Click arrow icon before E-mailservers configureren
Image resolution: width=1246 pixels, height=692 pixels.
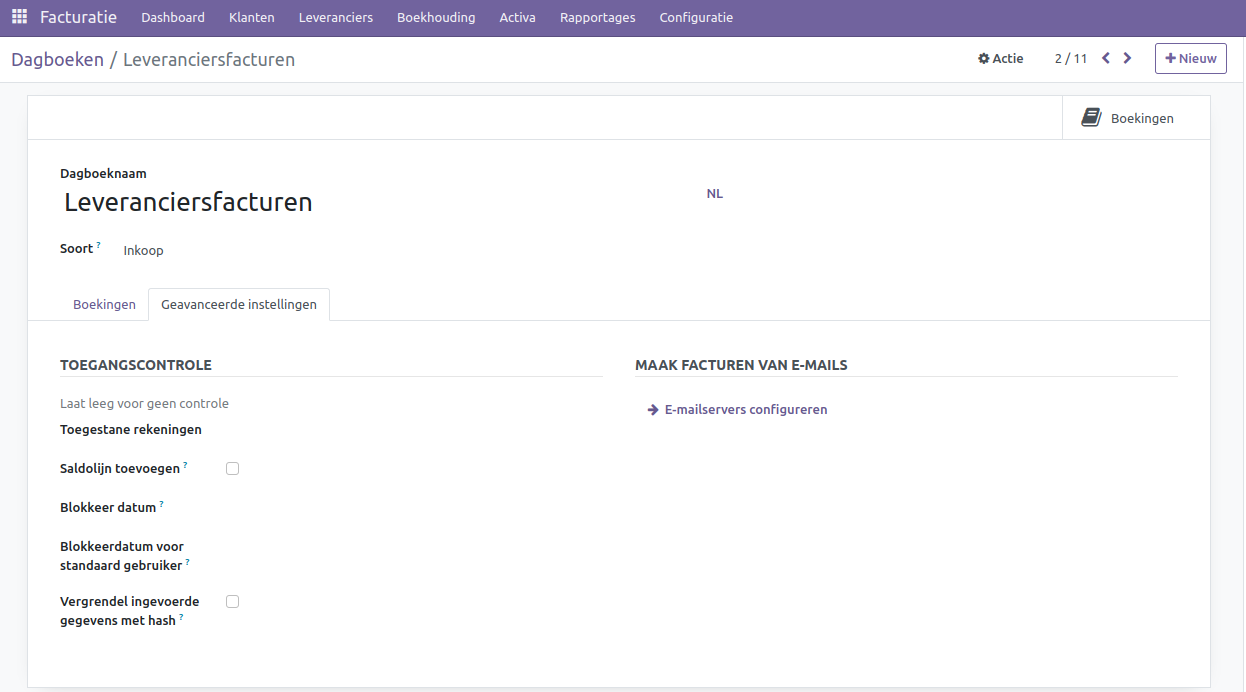(x=653, y=409)
